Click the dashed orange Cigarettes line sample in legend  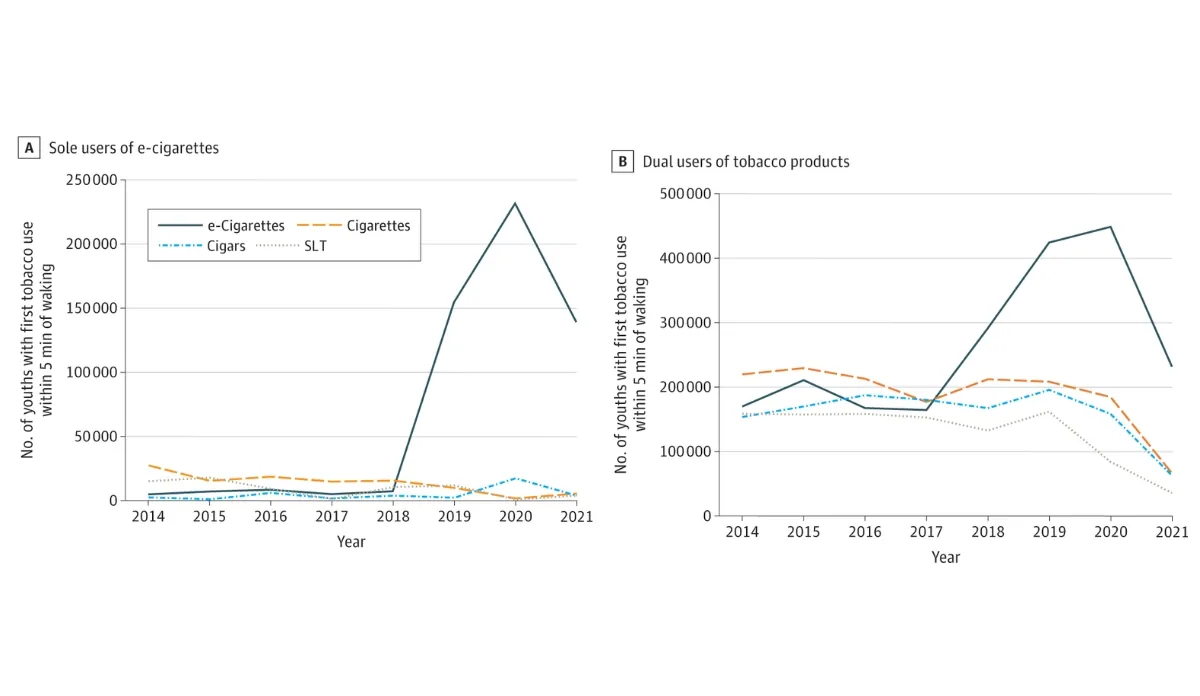(318, 226)
